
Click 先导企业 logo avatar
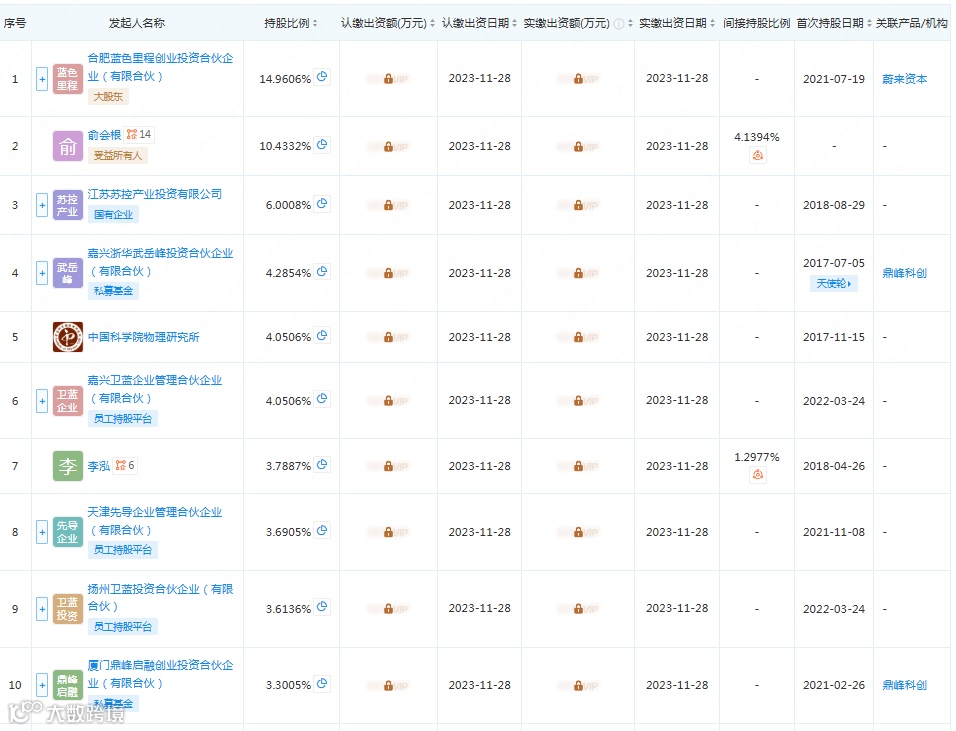(x=68, y=532)
